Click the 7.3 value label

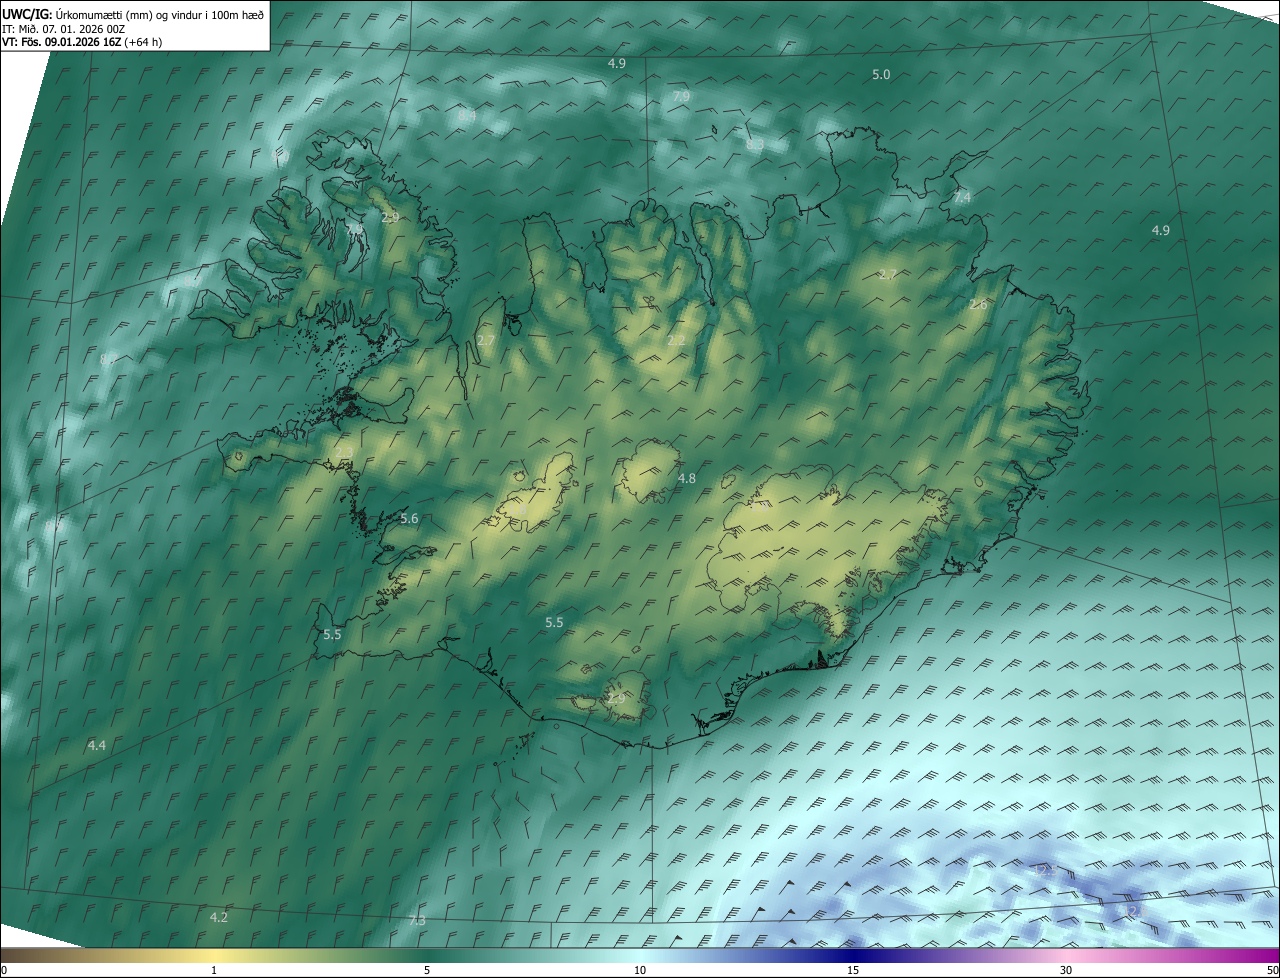click(x=417, y=920)
